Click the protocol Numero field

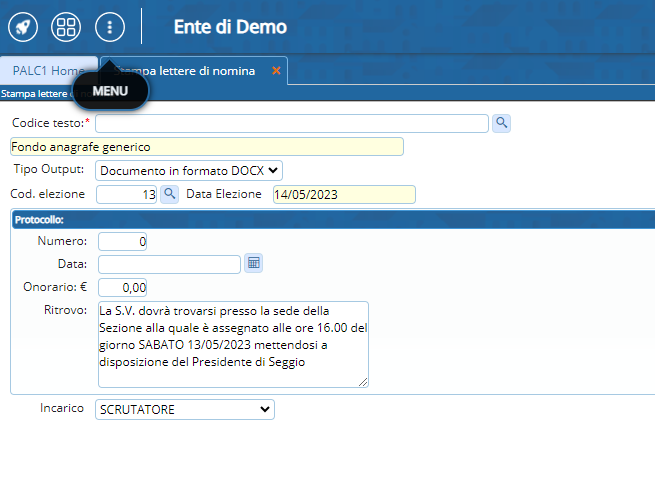point(123,241)
